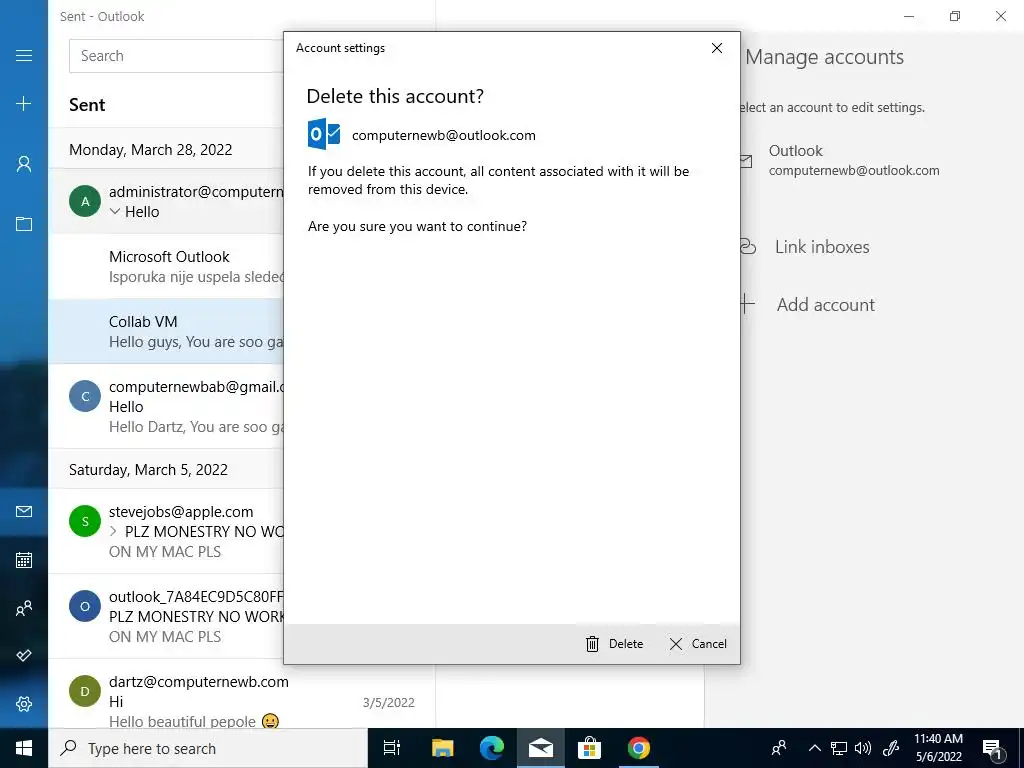
Task: Launch Google Chrome from taskbar
Action: click(x=639, y=748)
